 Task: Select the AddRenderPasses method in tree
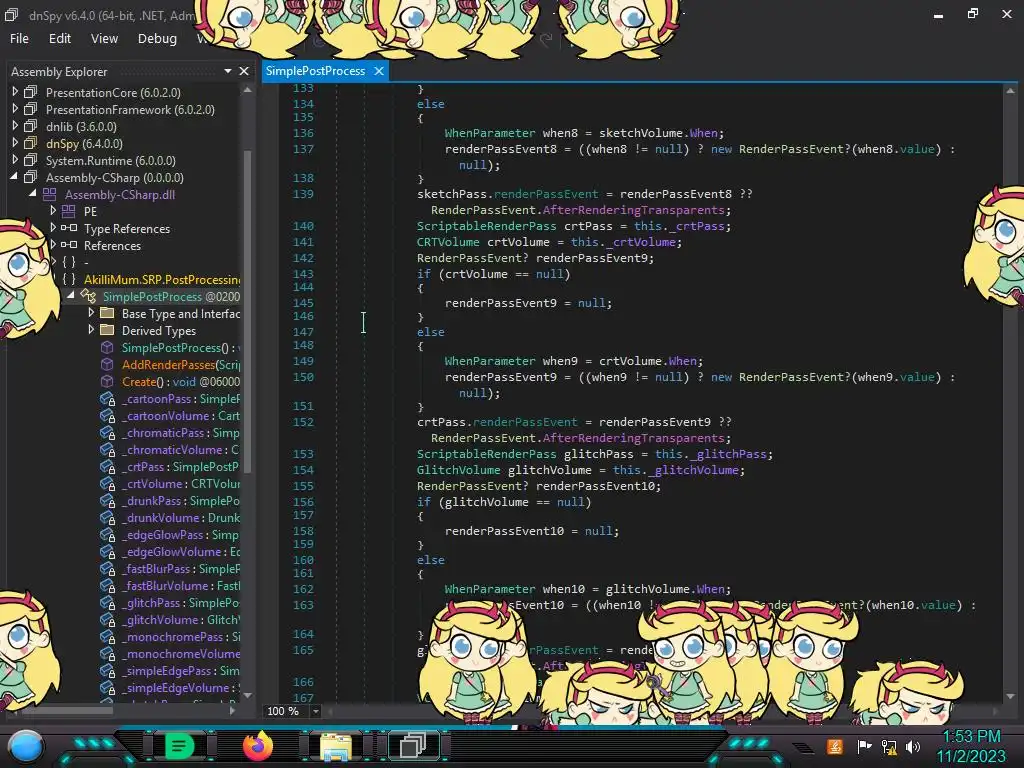click(x=181, y=364)
